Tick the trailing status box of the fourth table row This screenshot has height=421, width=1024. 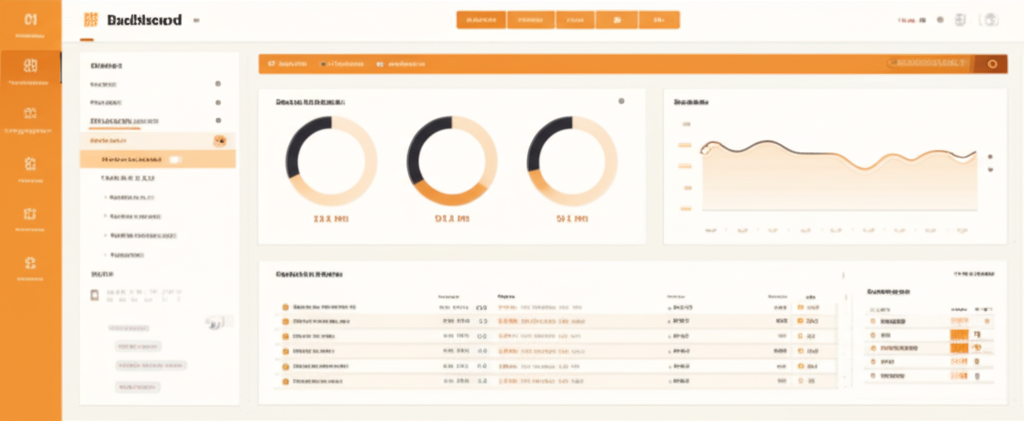801,351
